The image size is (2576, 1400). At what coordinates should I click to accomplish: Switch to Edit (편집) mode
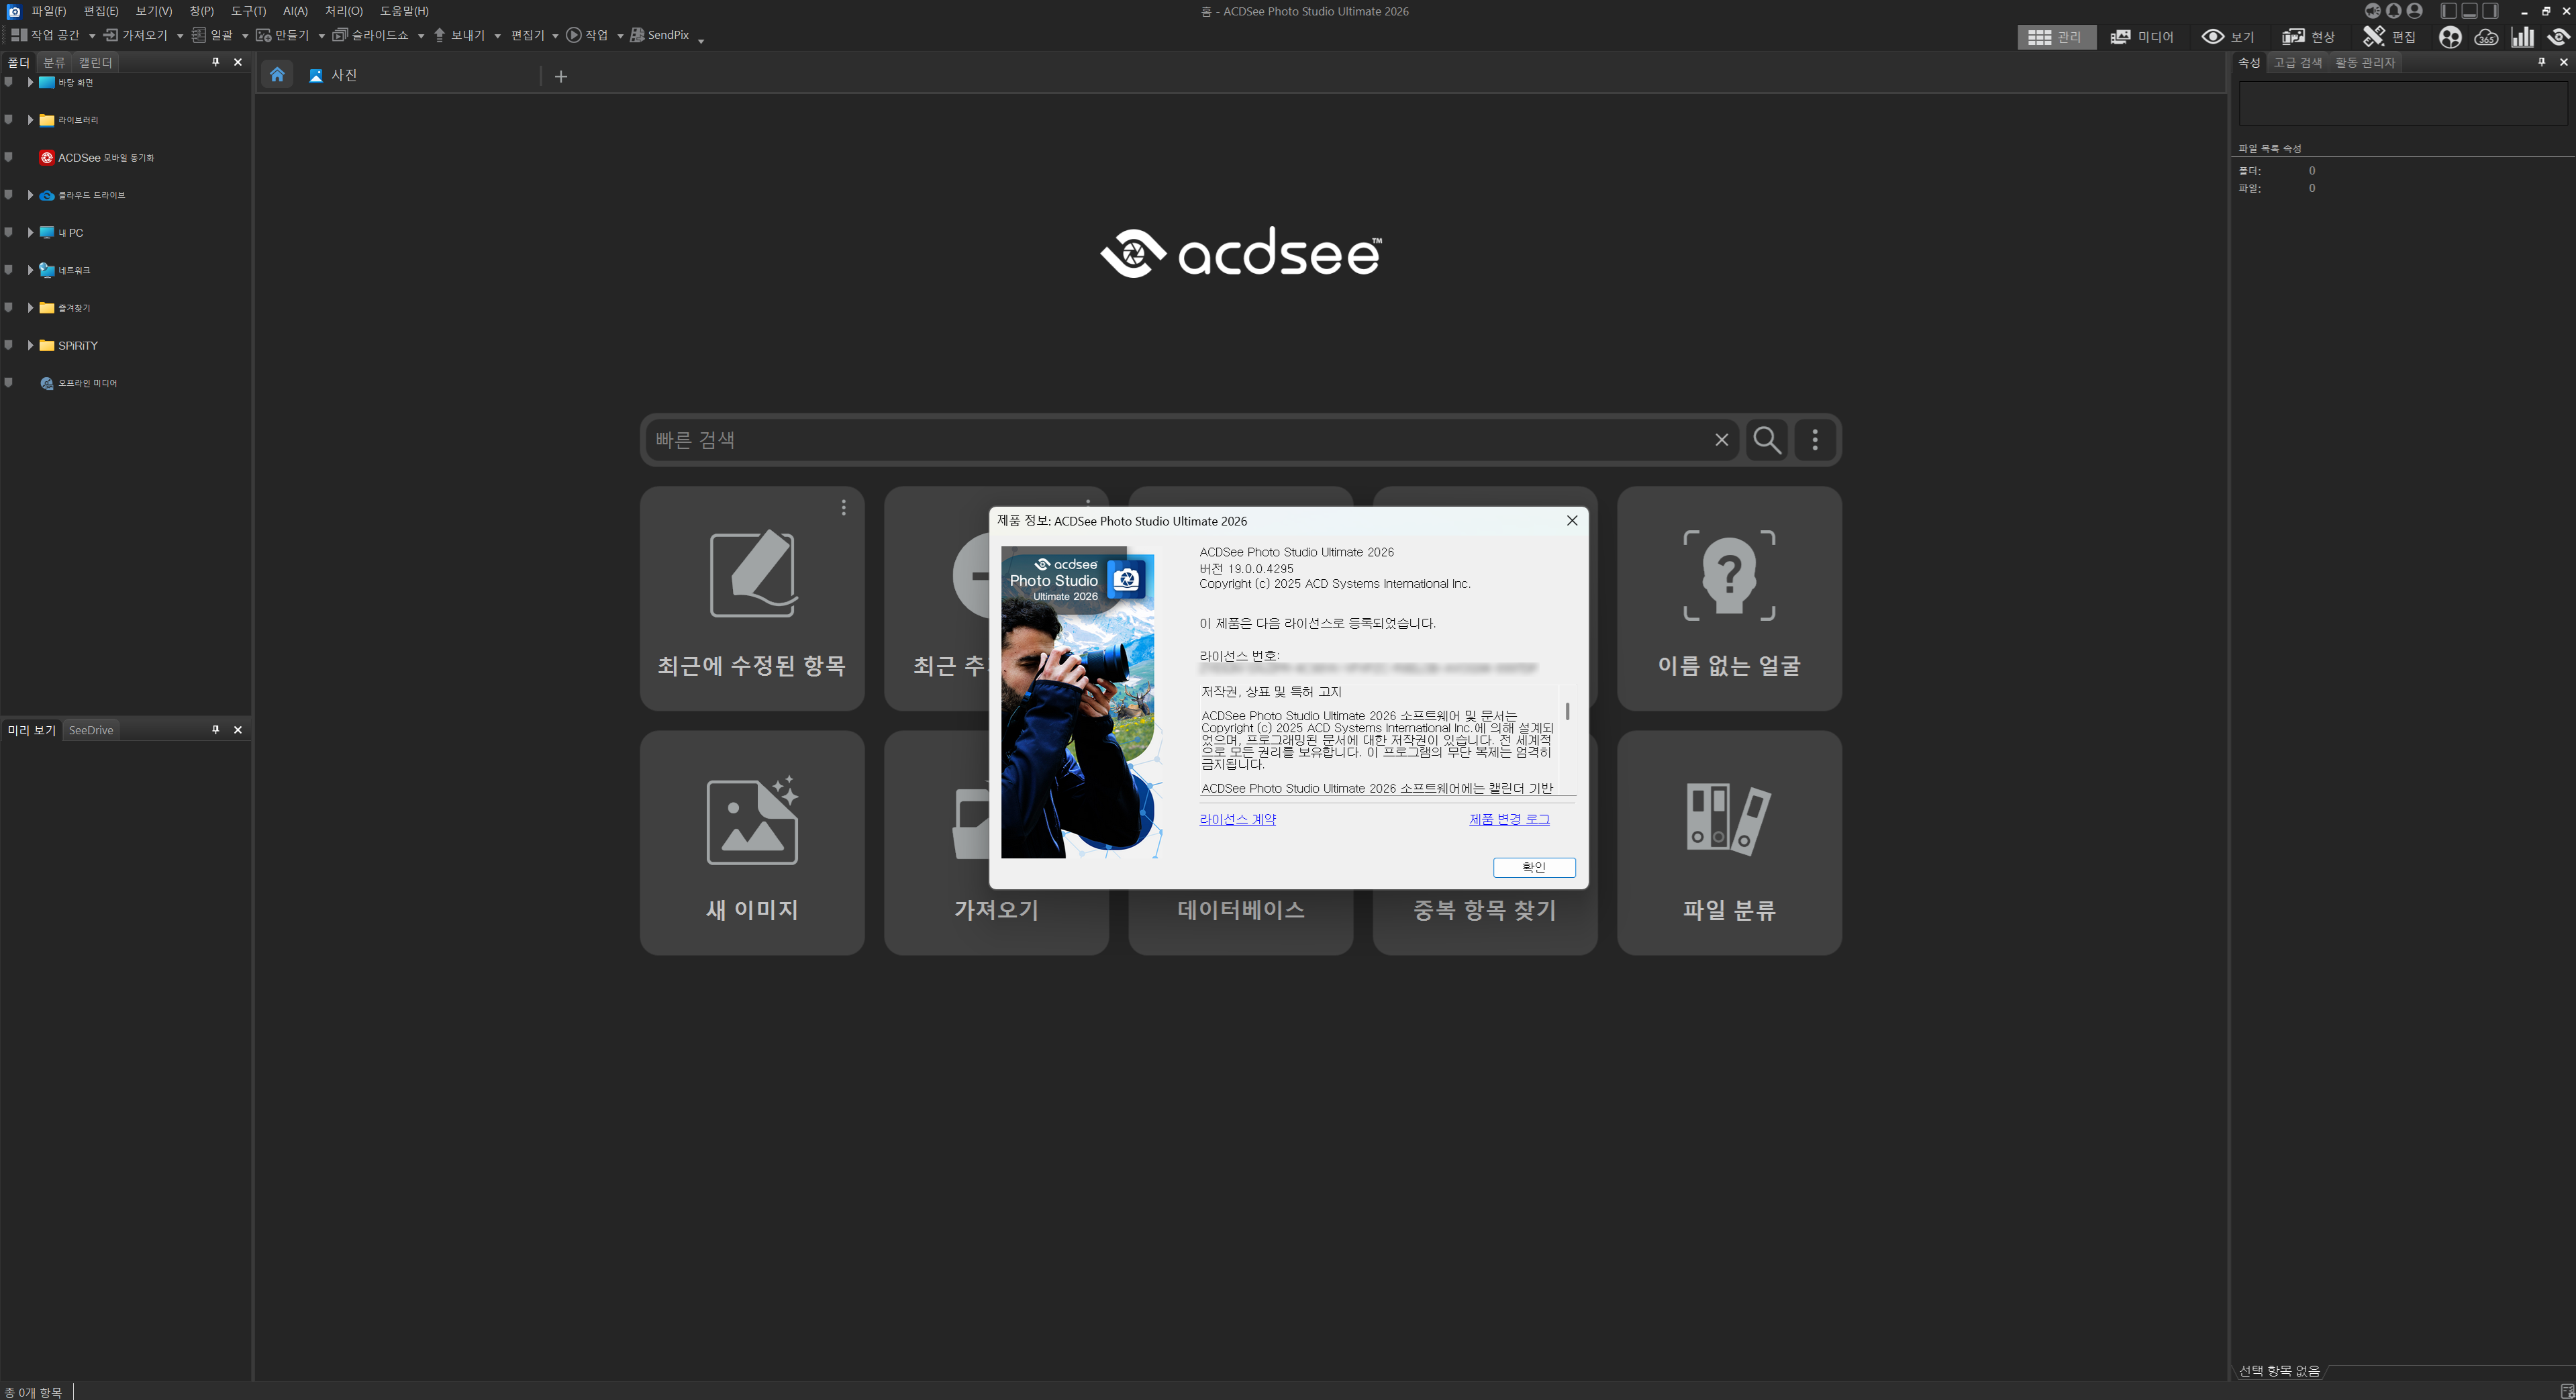coord(2389,37)
